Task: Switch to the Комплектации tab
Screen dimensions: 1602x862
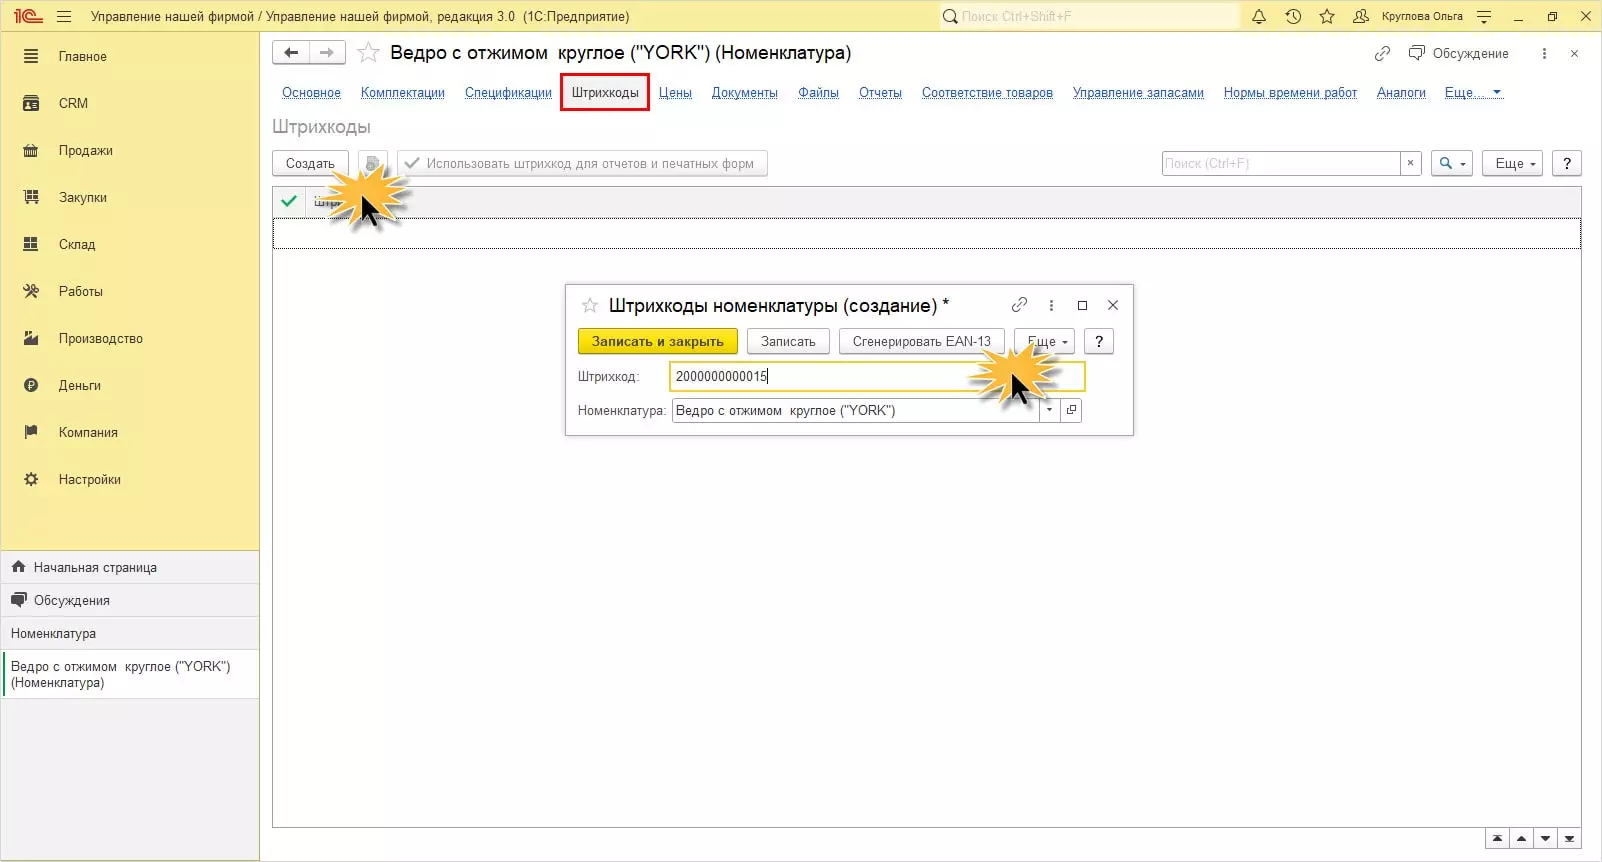Action: click(403, 93)
